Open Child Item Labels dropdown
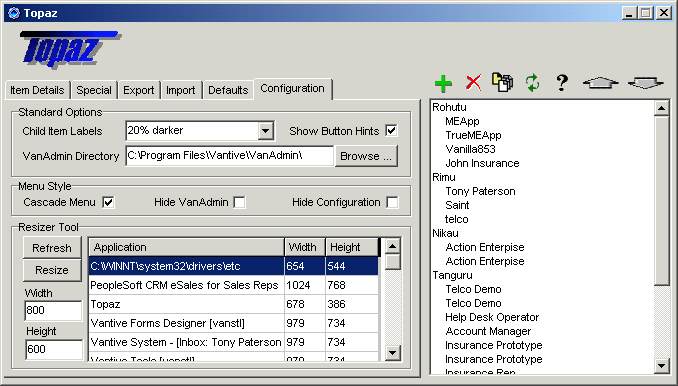 [x=265, y=131]
